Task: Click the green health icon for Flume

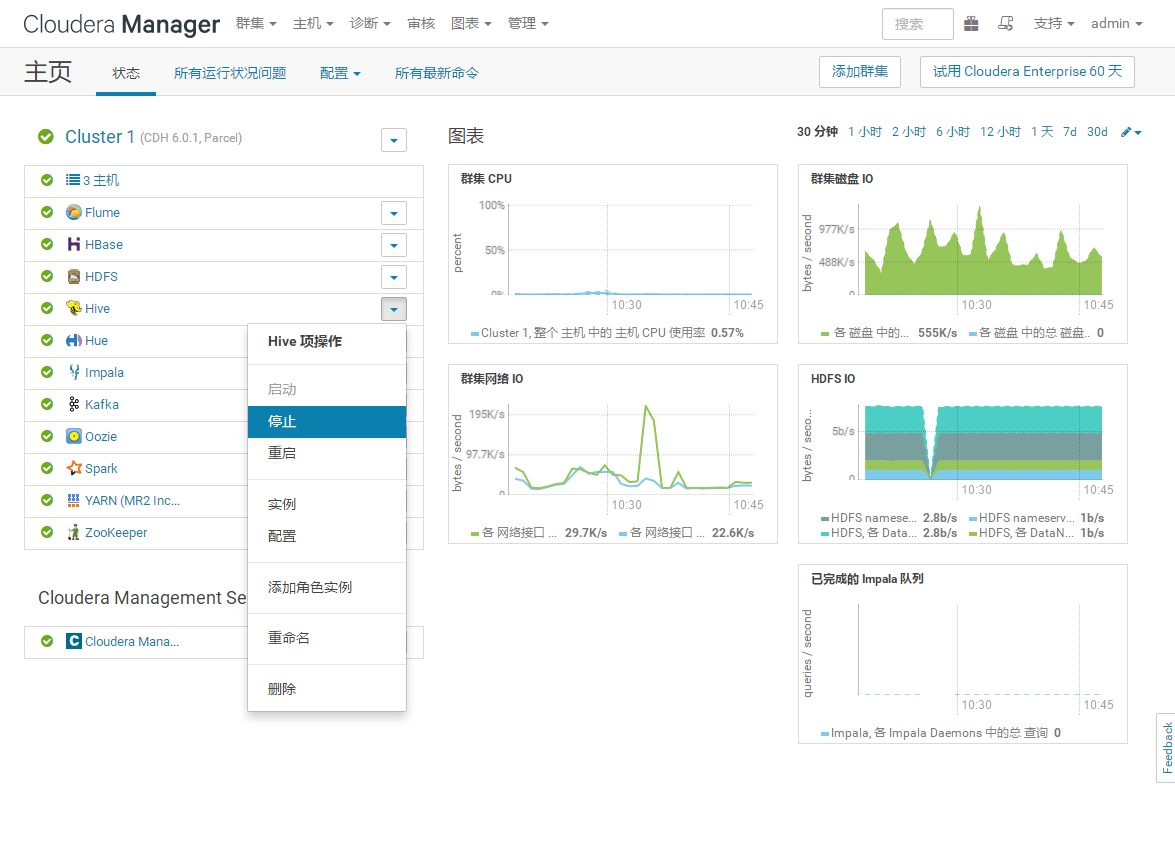Action: [x=47, y=212]
